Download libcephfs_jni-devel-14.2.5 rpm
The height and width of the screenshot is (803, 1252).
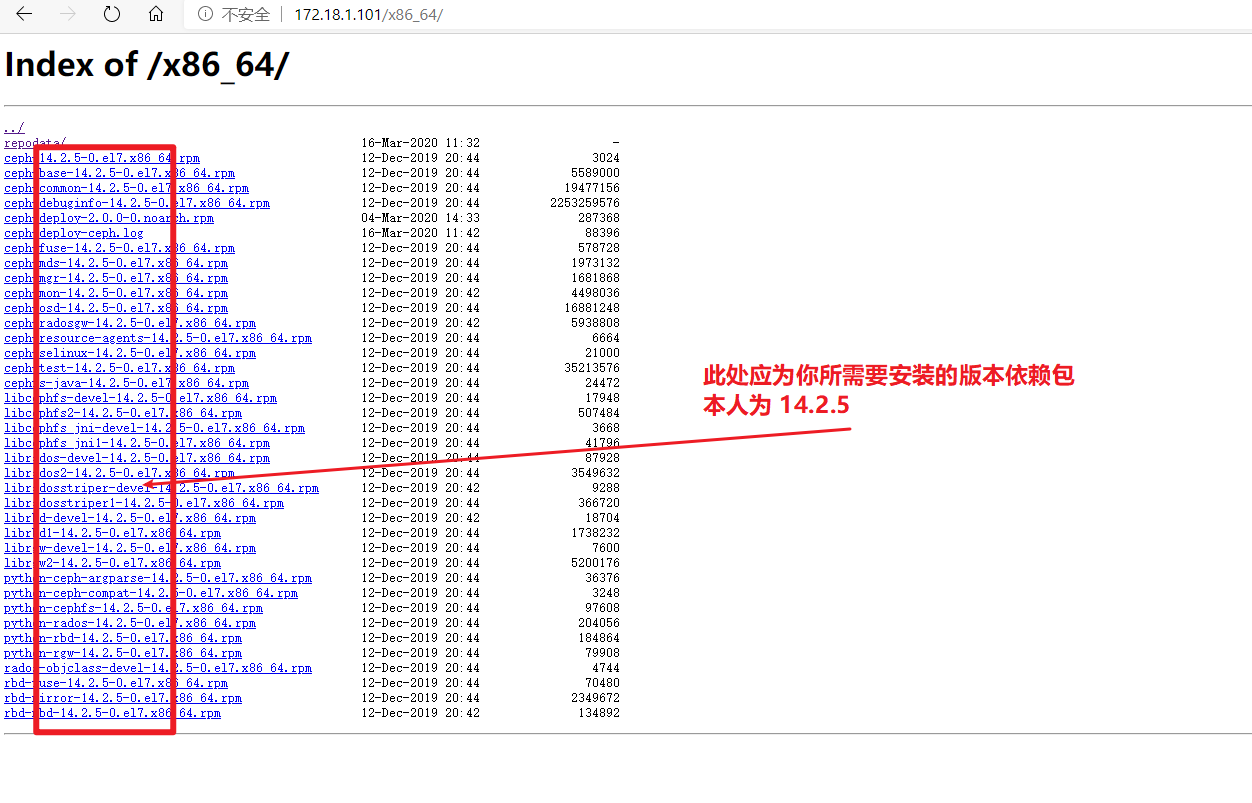[x=154, y=428]
